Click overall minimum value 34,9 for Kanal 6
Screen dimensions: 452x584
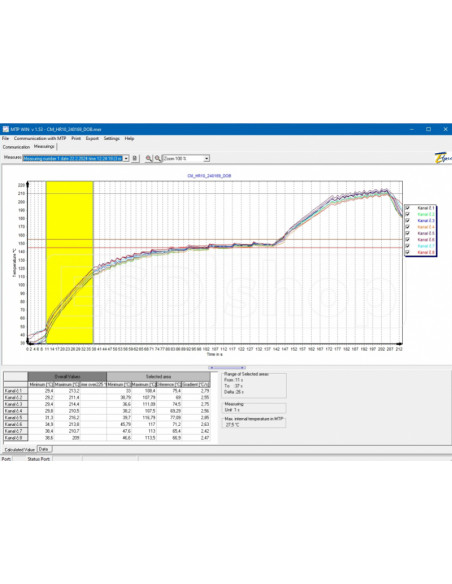click(49, 424)
